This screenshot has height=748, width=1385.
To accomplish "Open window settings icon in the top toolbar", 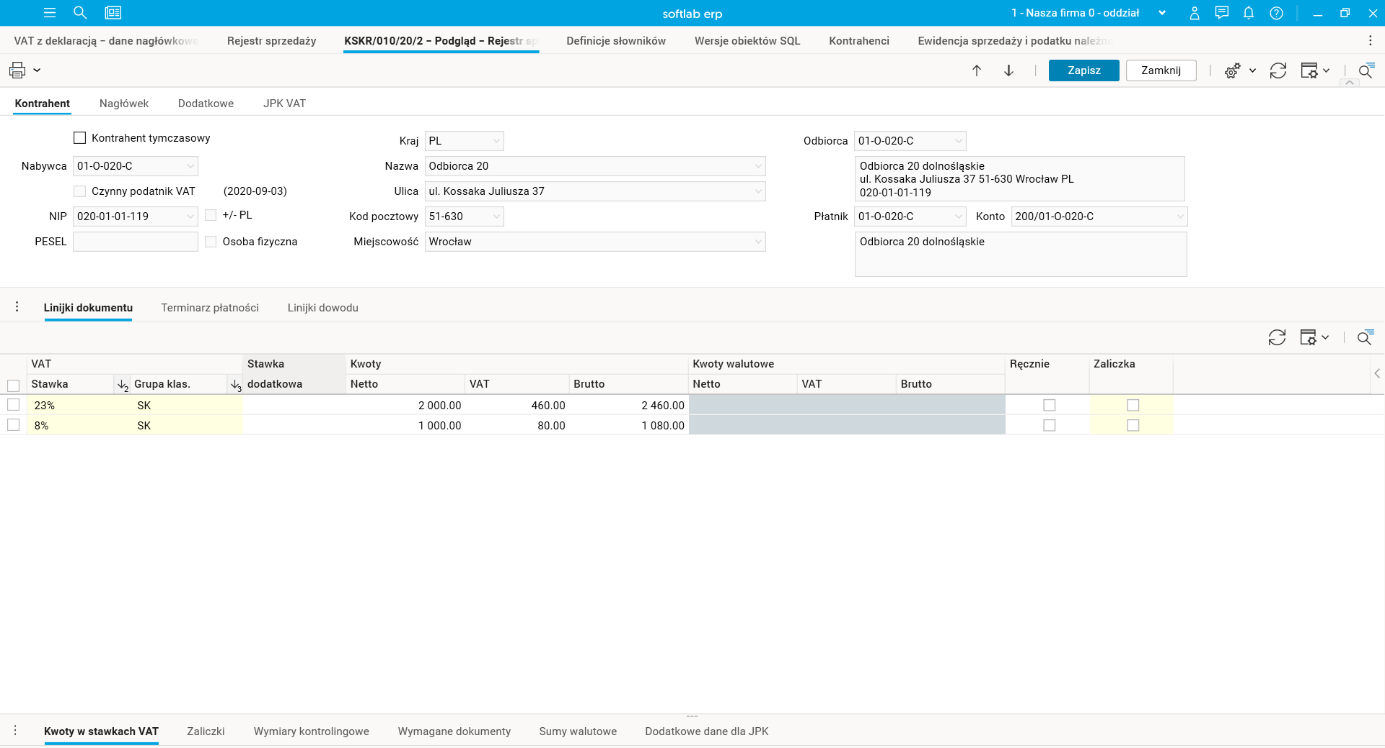I will pos(1309,70).
